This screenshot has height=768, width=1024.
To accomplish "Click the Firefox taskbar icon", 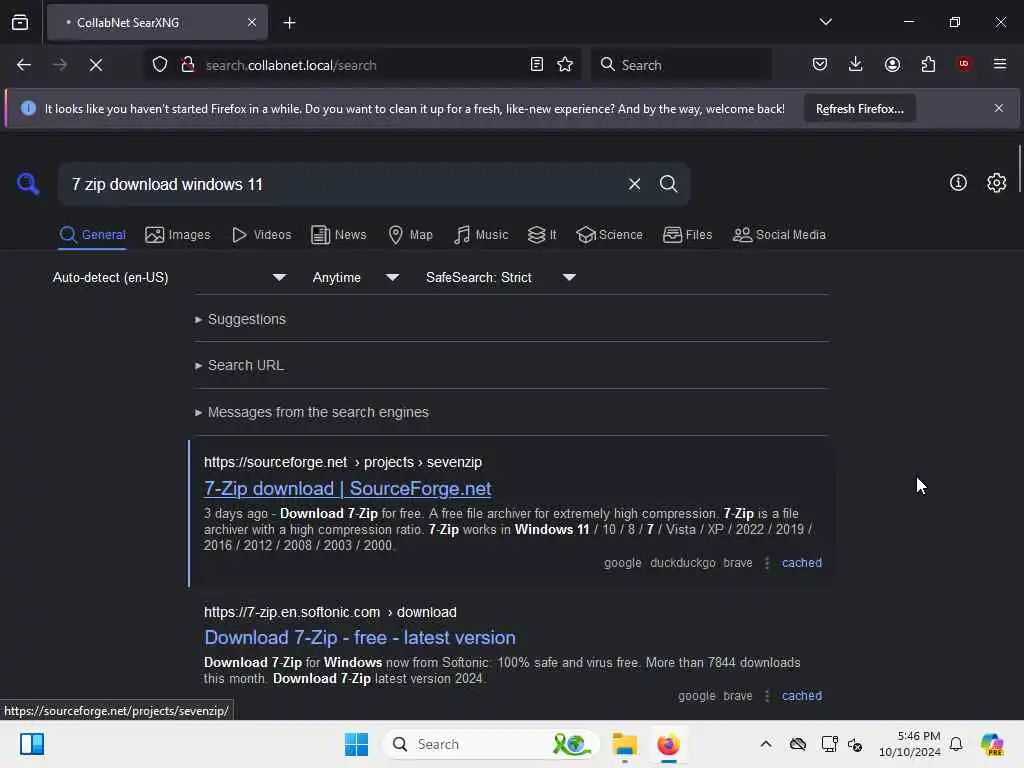I will [668, 744].
